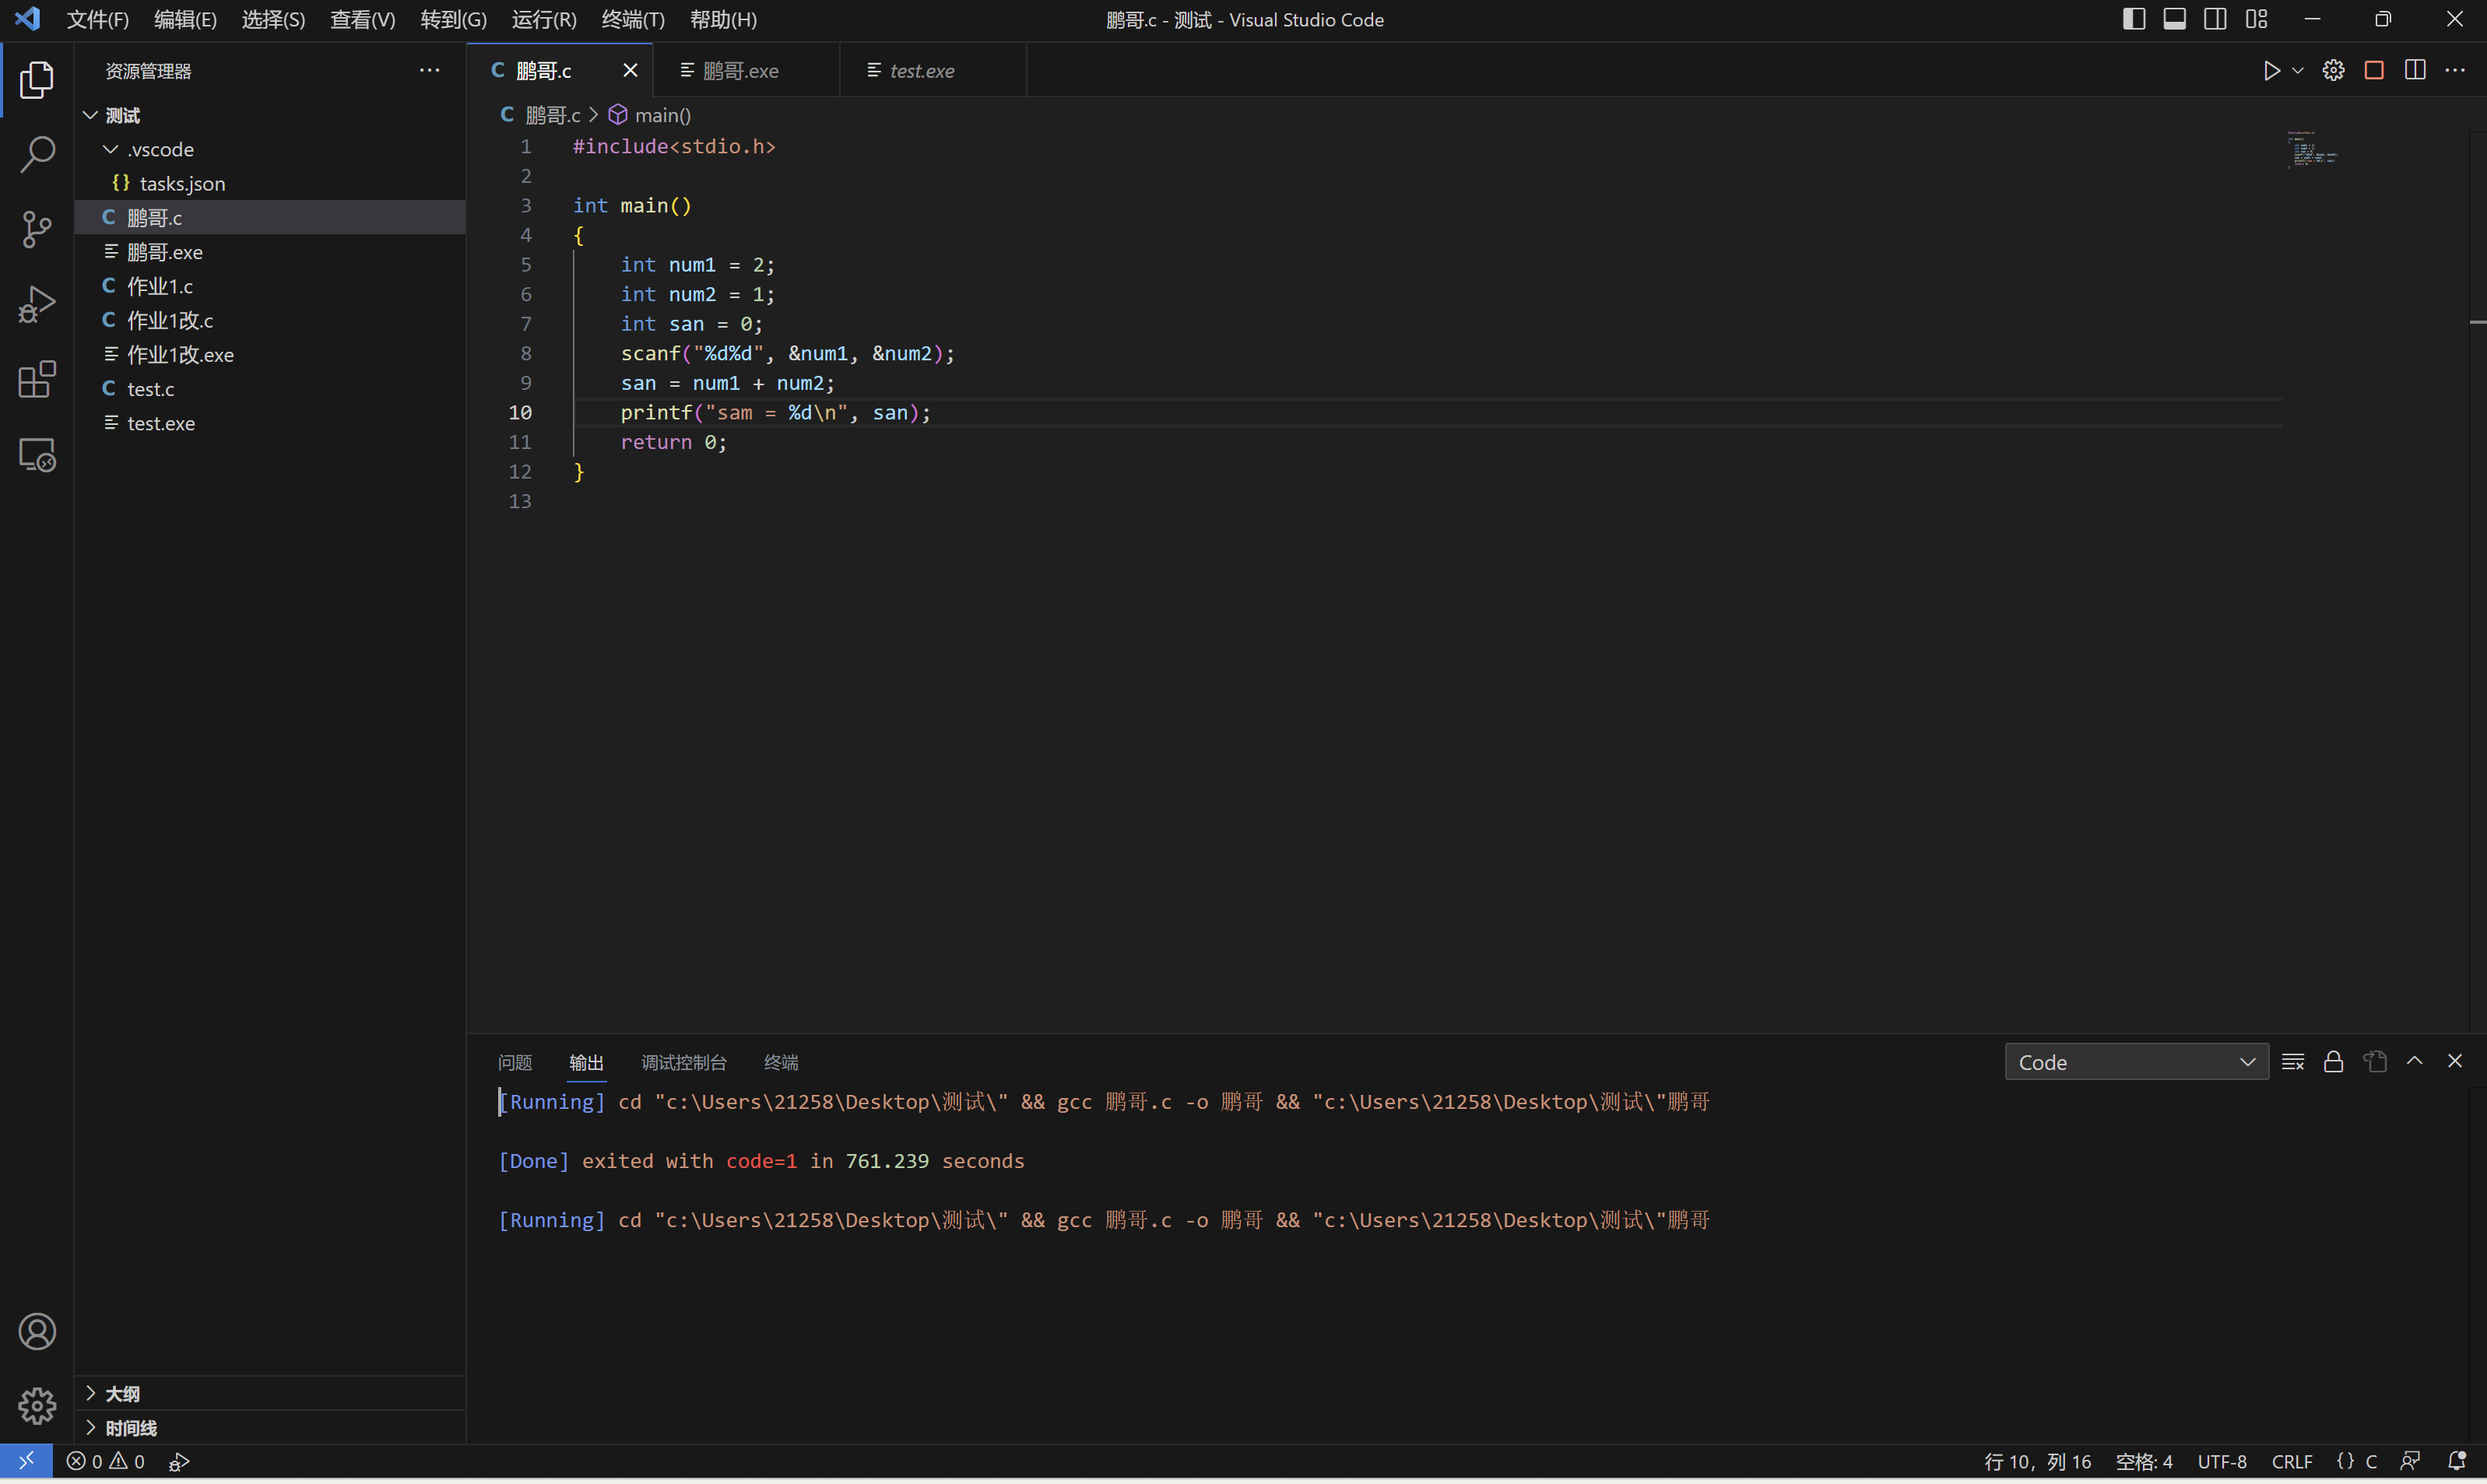Open the run options dropdown arrow

pyautogui.click(x=2297, y=71)
